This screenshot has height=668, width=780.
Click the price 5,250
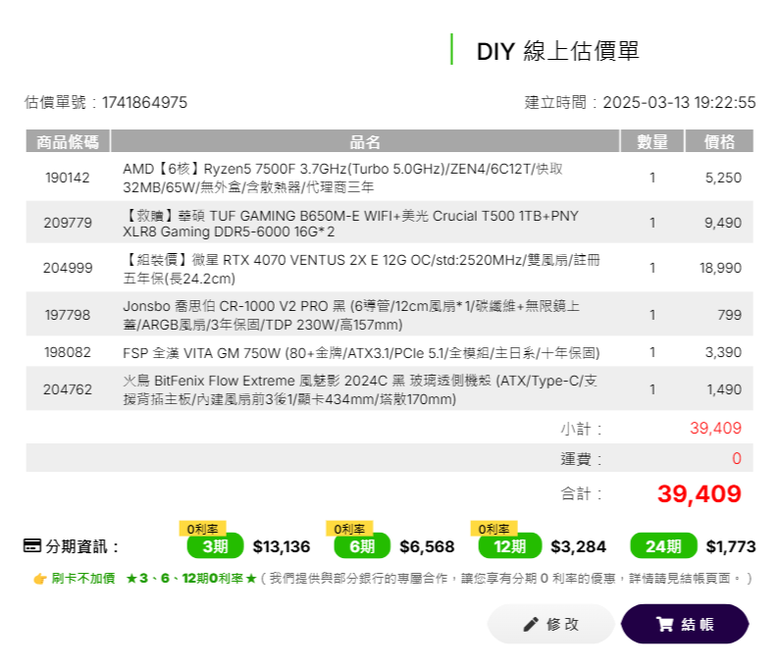pos(723,178)
